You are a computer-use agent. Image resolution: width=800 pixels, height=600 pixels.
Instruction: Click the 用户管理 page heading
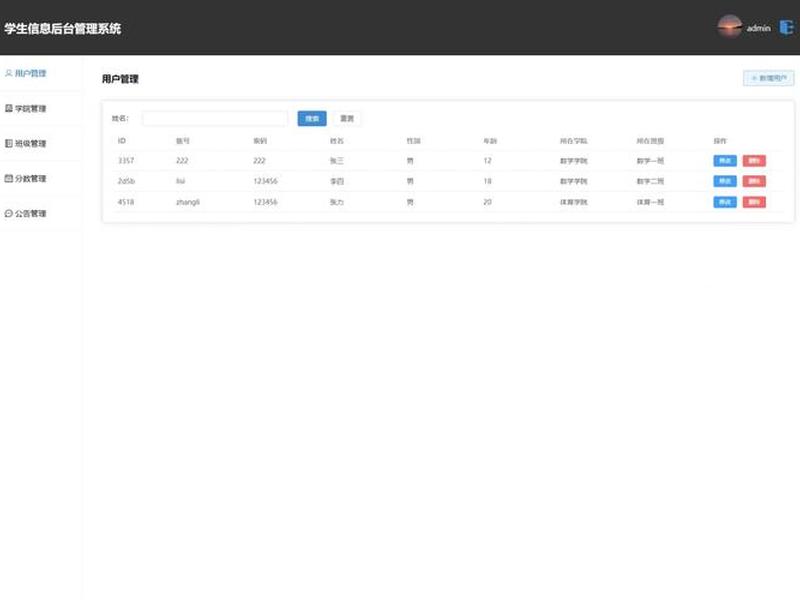click(x=120, y=79)
